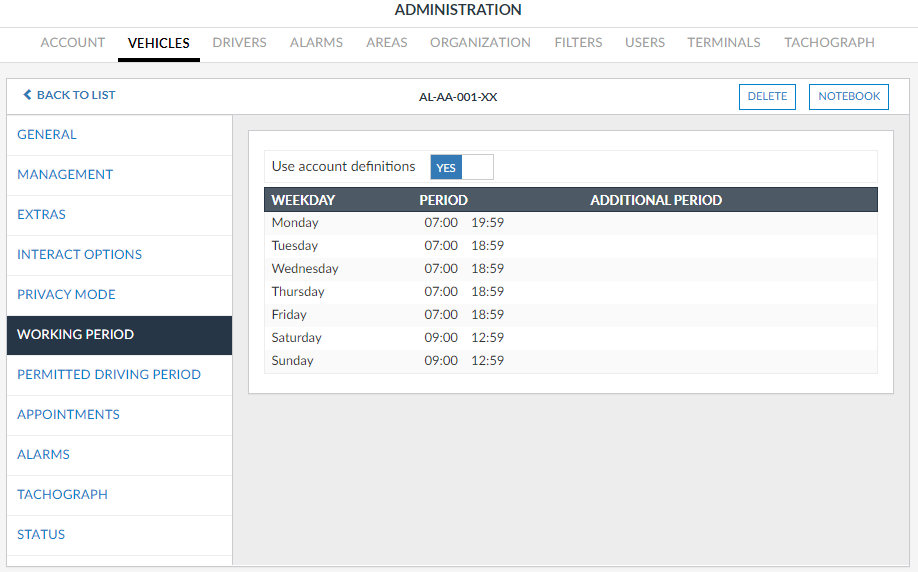Open the Drivers tab

click(239, 43)
